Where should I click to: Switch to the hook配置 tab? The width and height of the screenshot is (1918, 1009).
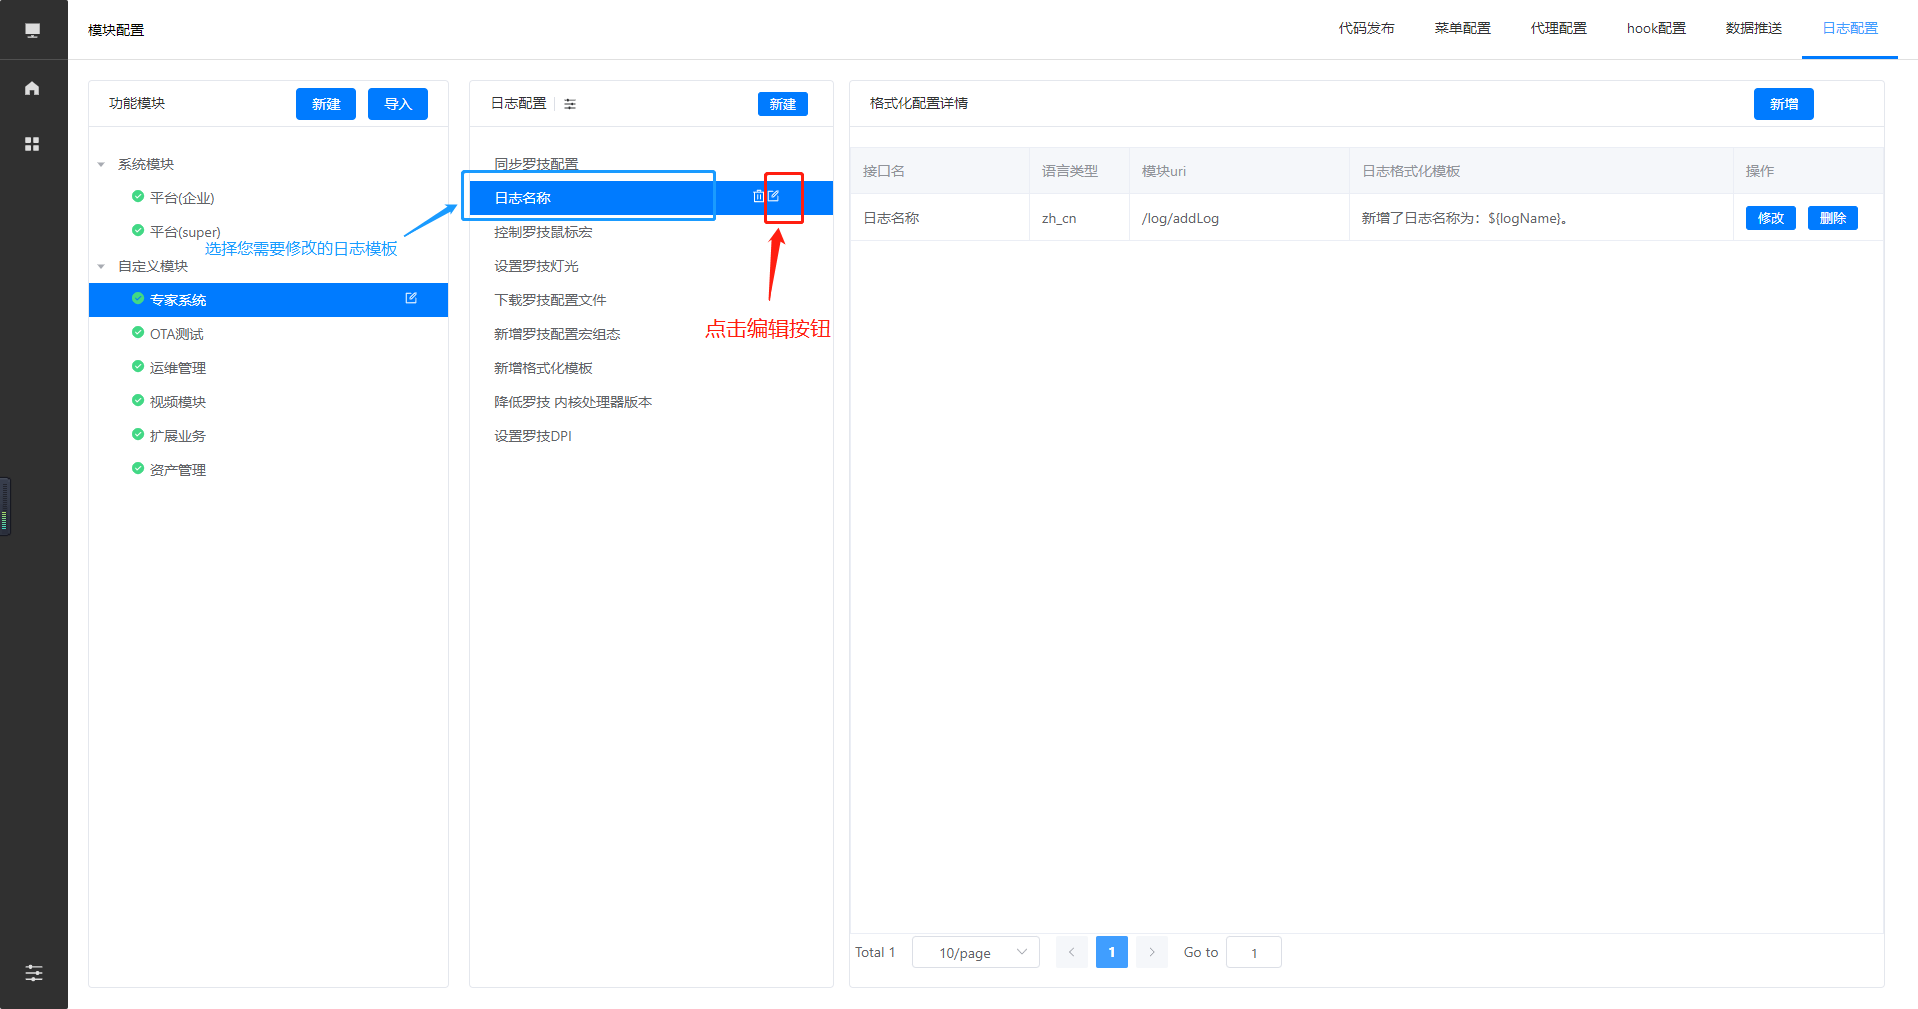coord(1655,28)
